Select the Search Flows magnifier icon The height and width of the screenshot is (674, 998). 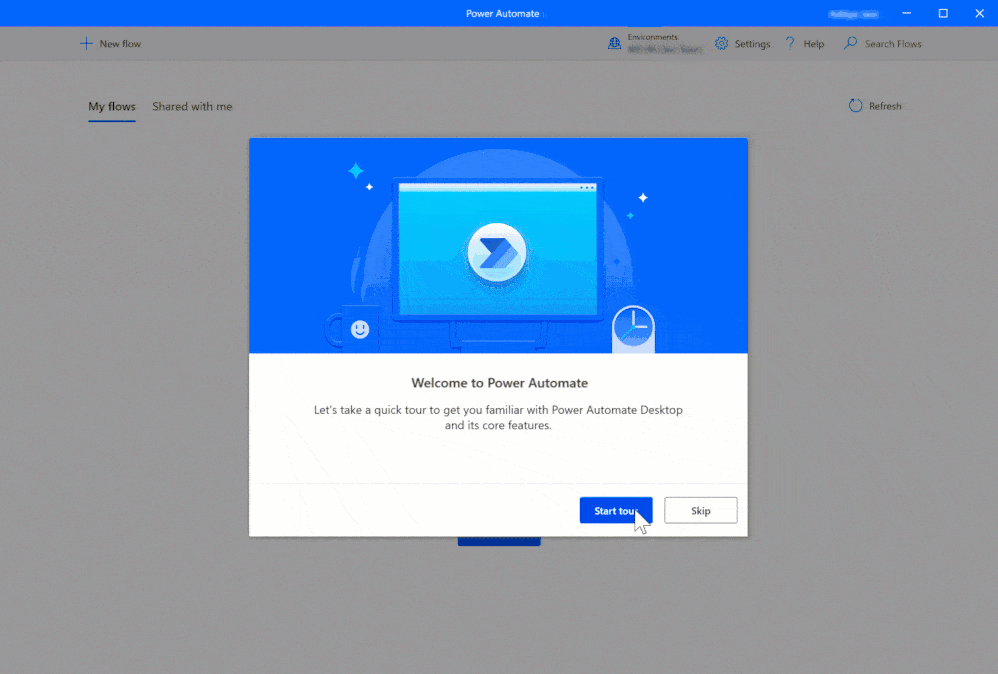point(849,43)
